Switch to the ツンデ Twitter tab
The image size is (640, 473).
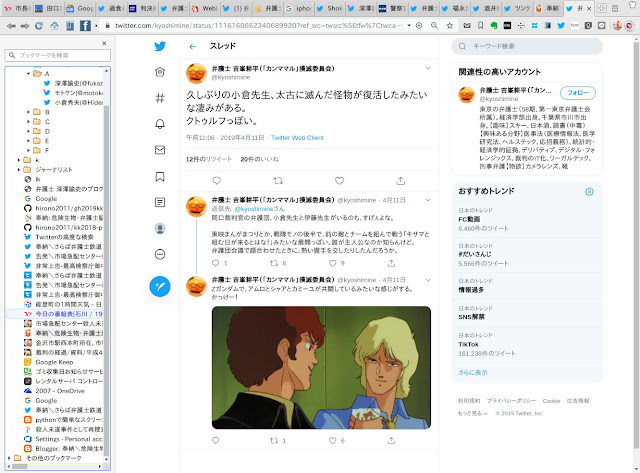click(x=518, y=8)
